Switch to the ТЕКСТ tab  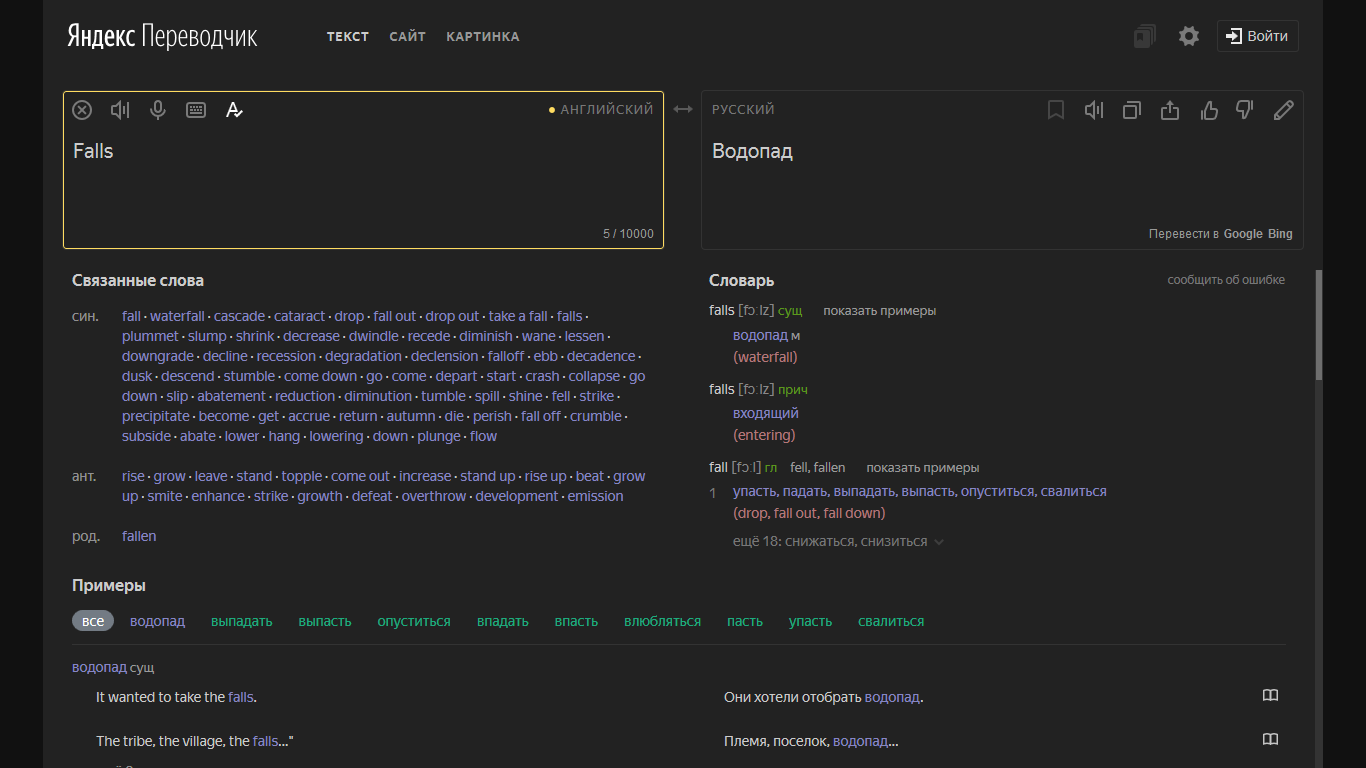tap(348, 36)
